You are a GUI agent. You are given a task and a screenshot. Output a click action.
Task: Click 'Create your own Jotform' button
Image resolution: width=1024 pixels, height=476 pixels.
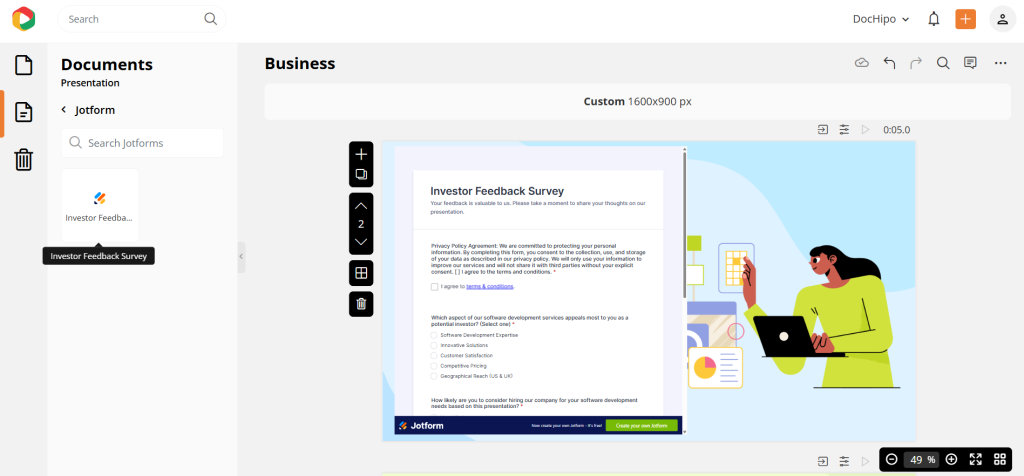click(x=641, y=426)
